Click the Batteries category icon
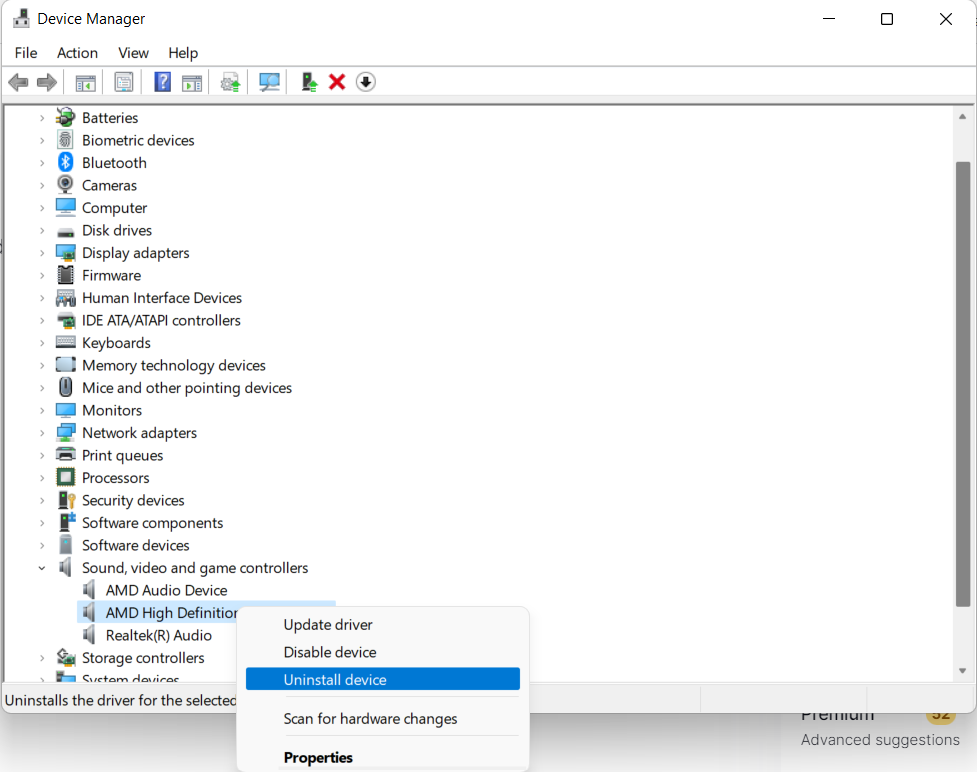 point(65,117)
